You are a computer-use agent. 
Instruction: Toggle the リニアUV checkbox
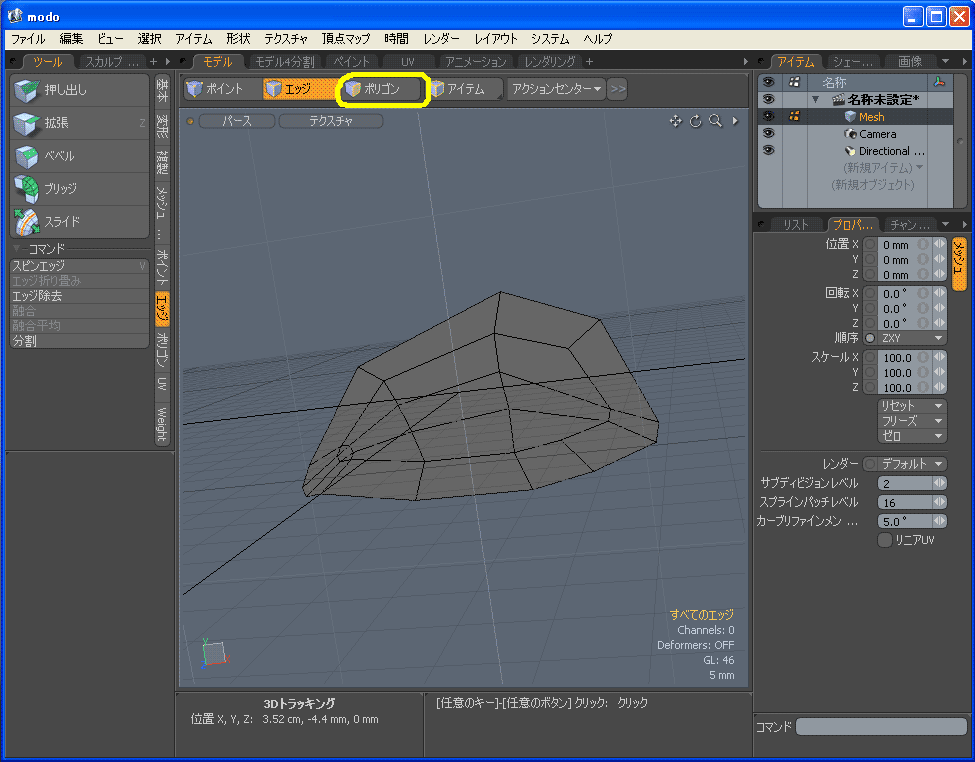coord(884,540)
